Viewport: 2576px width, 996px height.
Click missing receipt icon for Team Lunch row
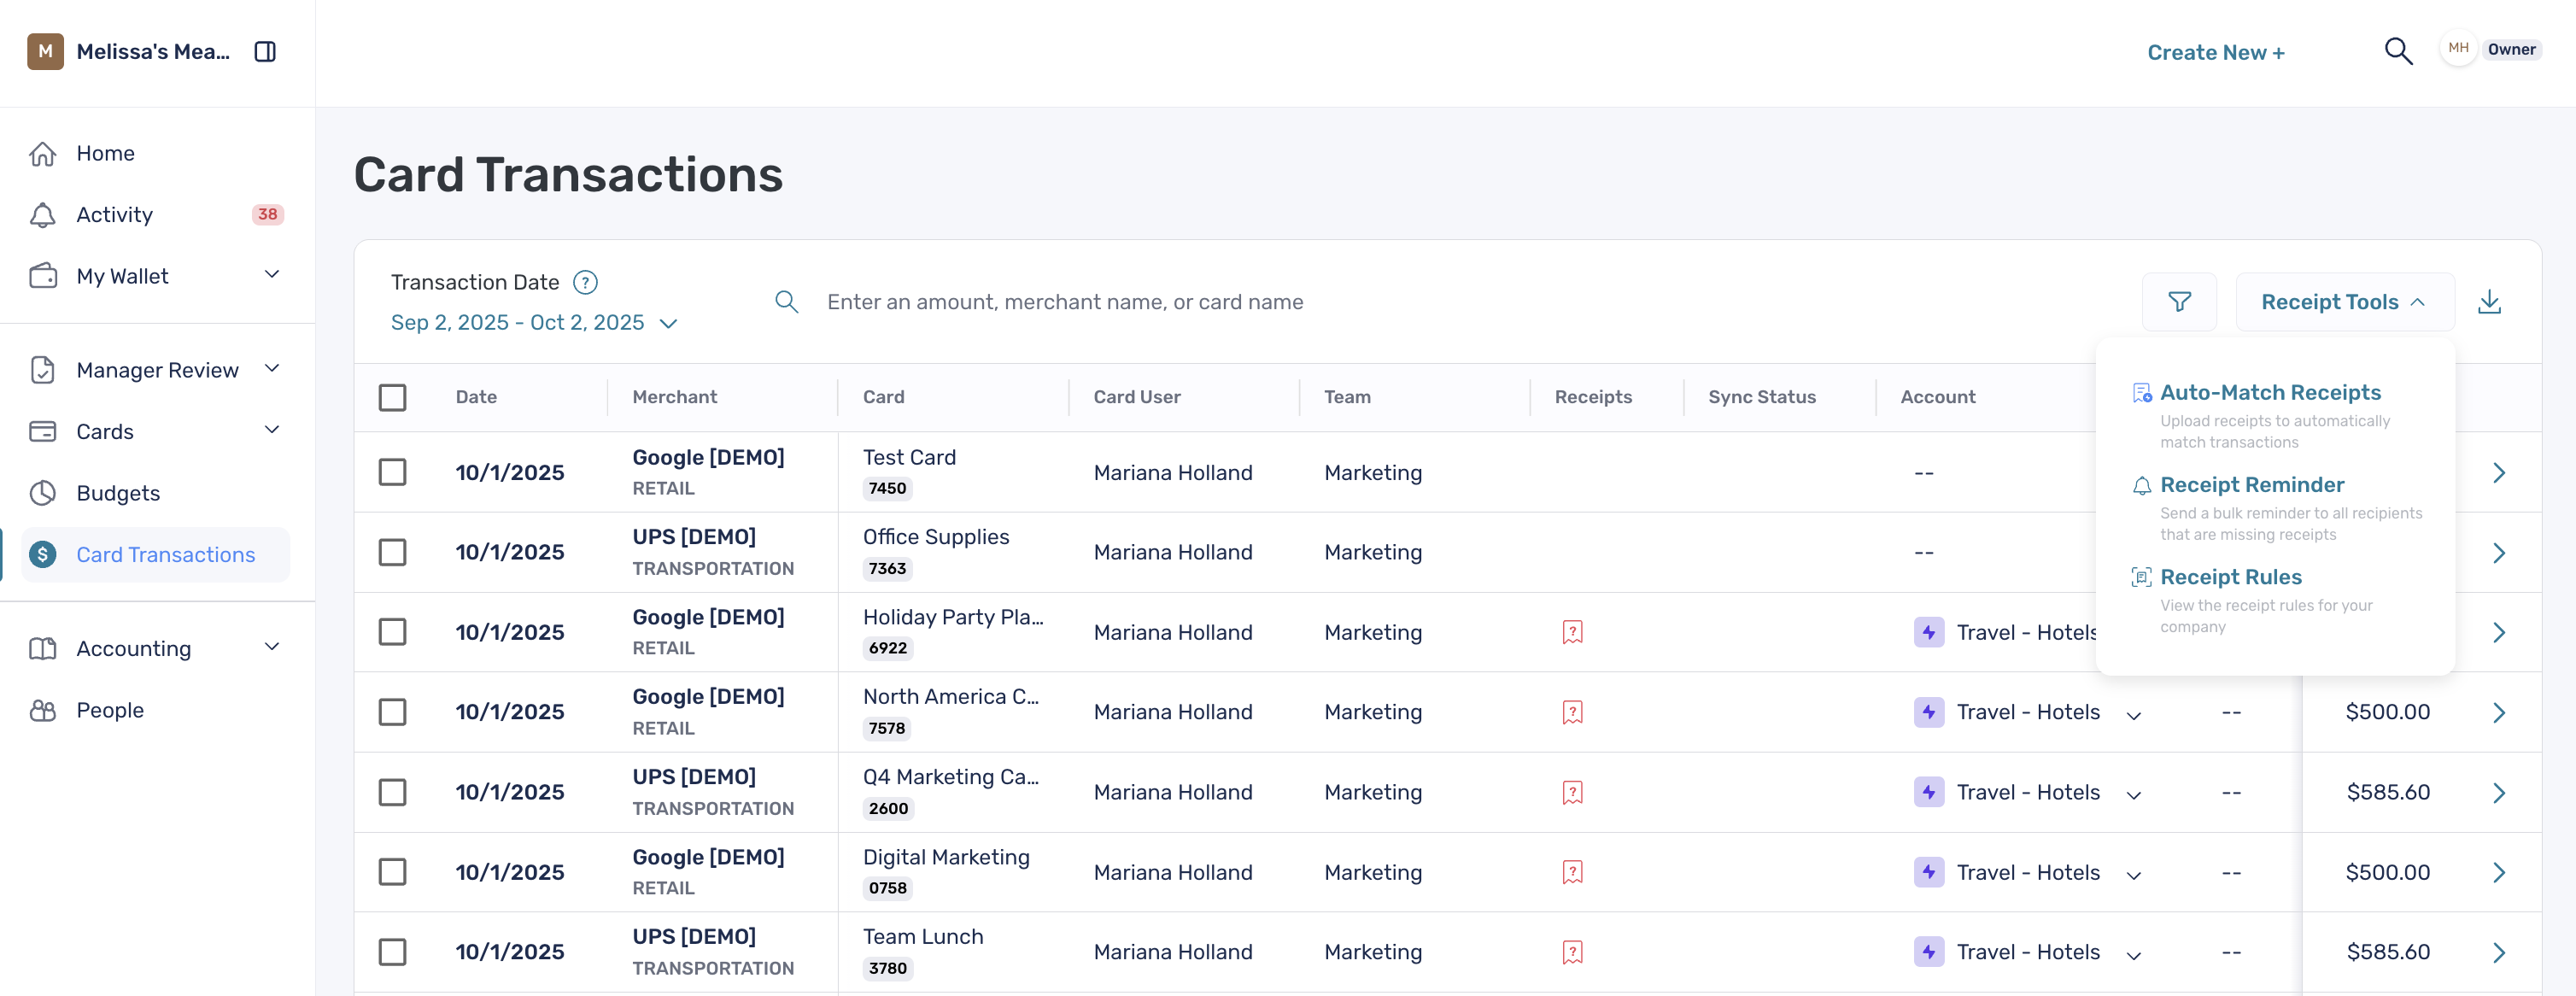point(1573,952)
